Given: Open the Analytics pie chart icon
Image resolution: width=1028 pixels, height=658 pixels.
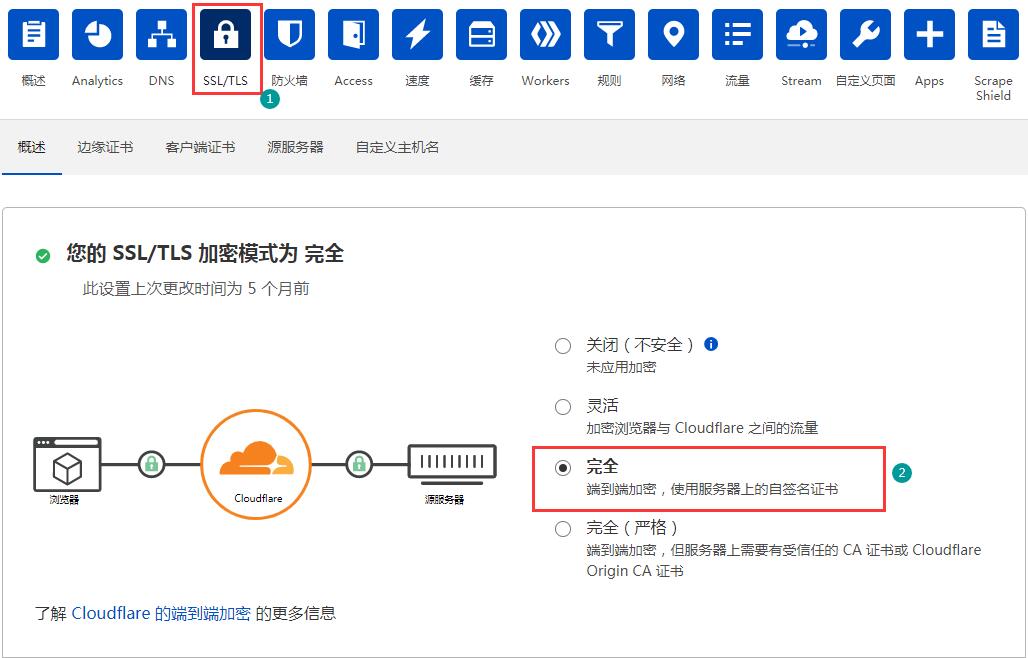Looking at the screenshot, I should 98,34.
